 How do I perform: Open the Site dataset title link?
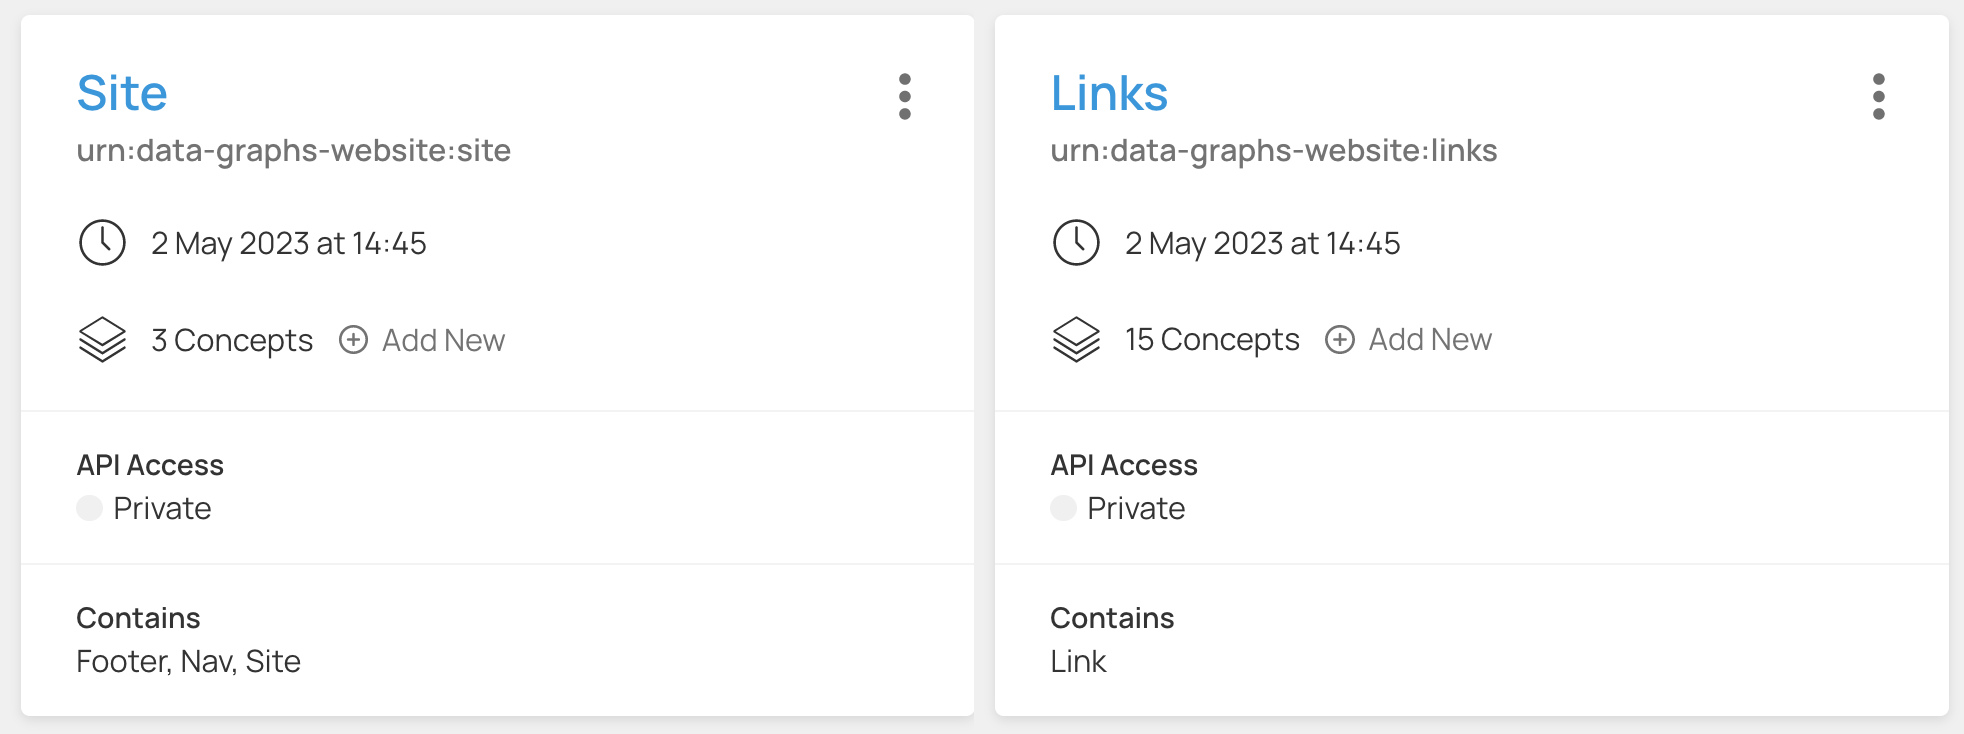122,93
